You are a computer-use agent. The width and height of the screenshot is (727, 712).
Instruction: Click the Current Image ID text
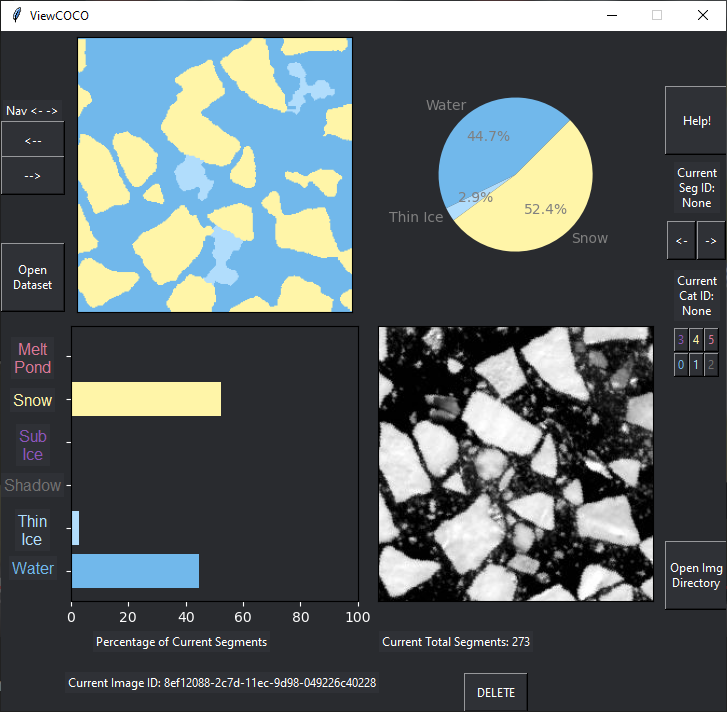pyautogui.click(x=222, y=682)
